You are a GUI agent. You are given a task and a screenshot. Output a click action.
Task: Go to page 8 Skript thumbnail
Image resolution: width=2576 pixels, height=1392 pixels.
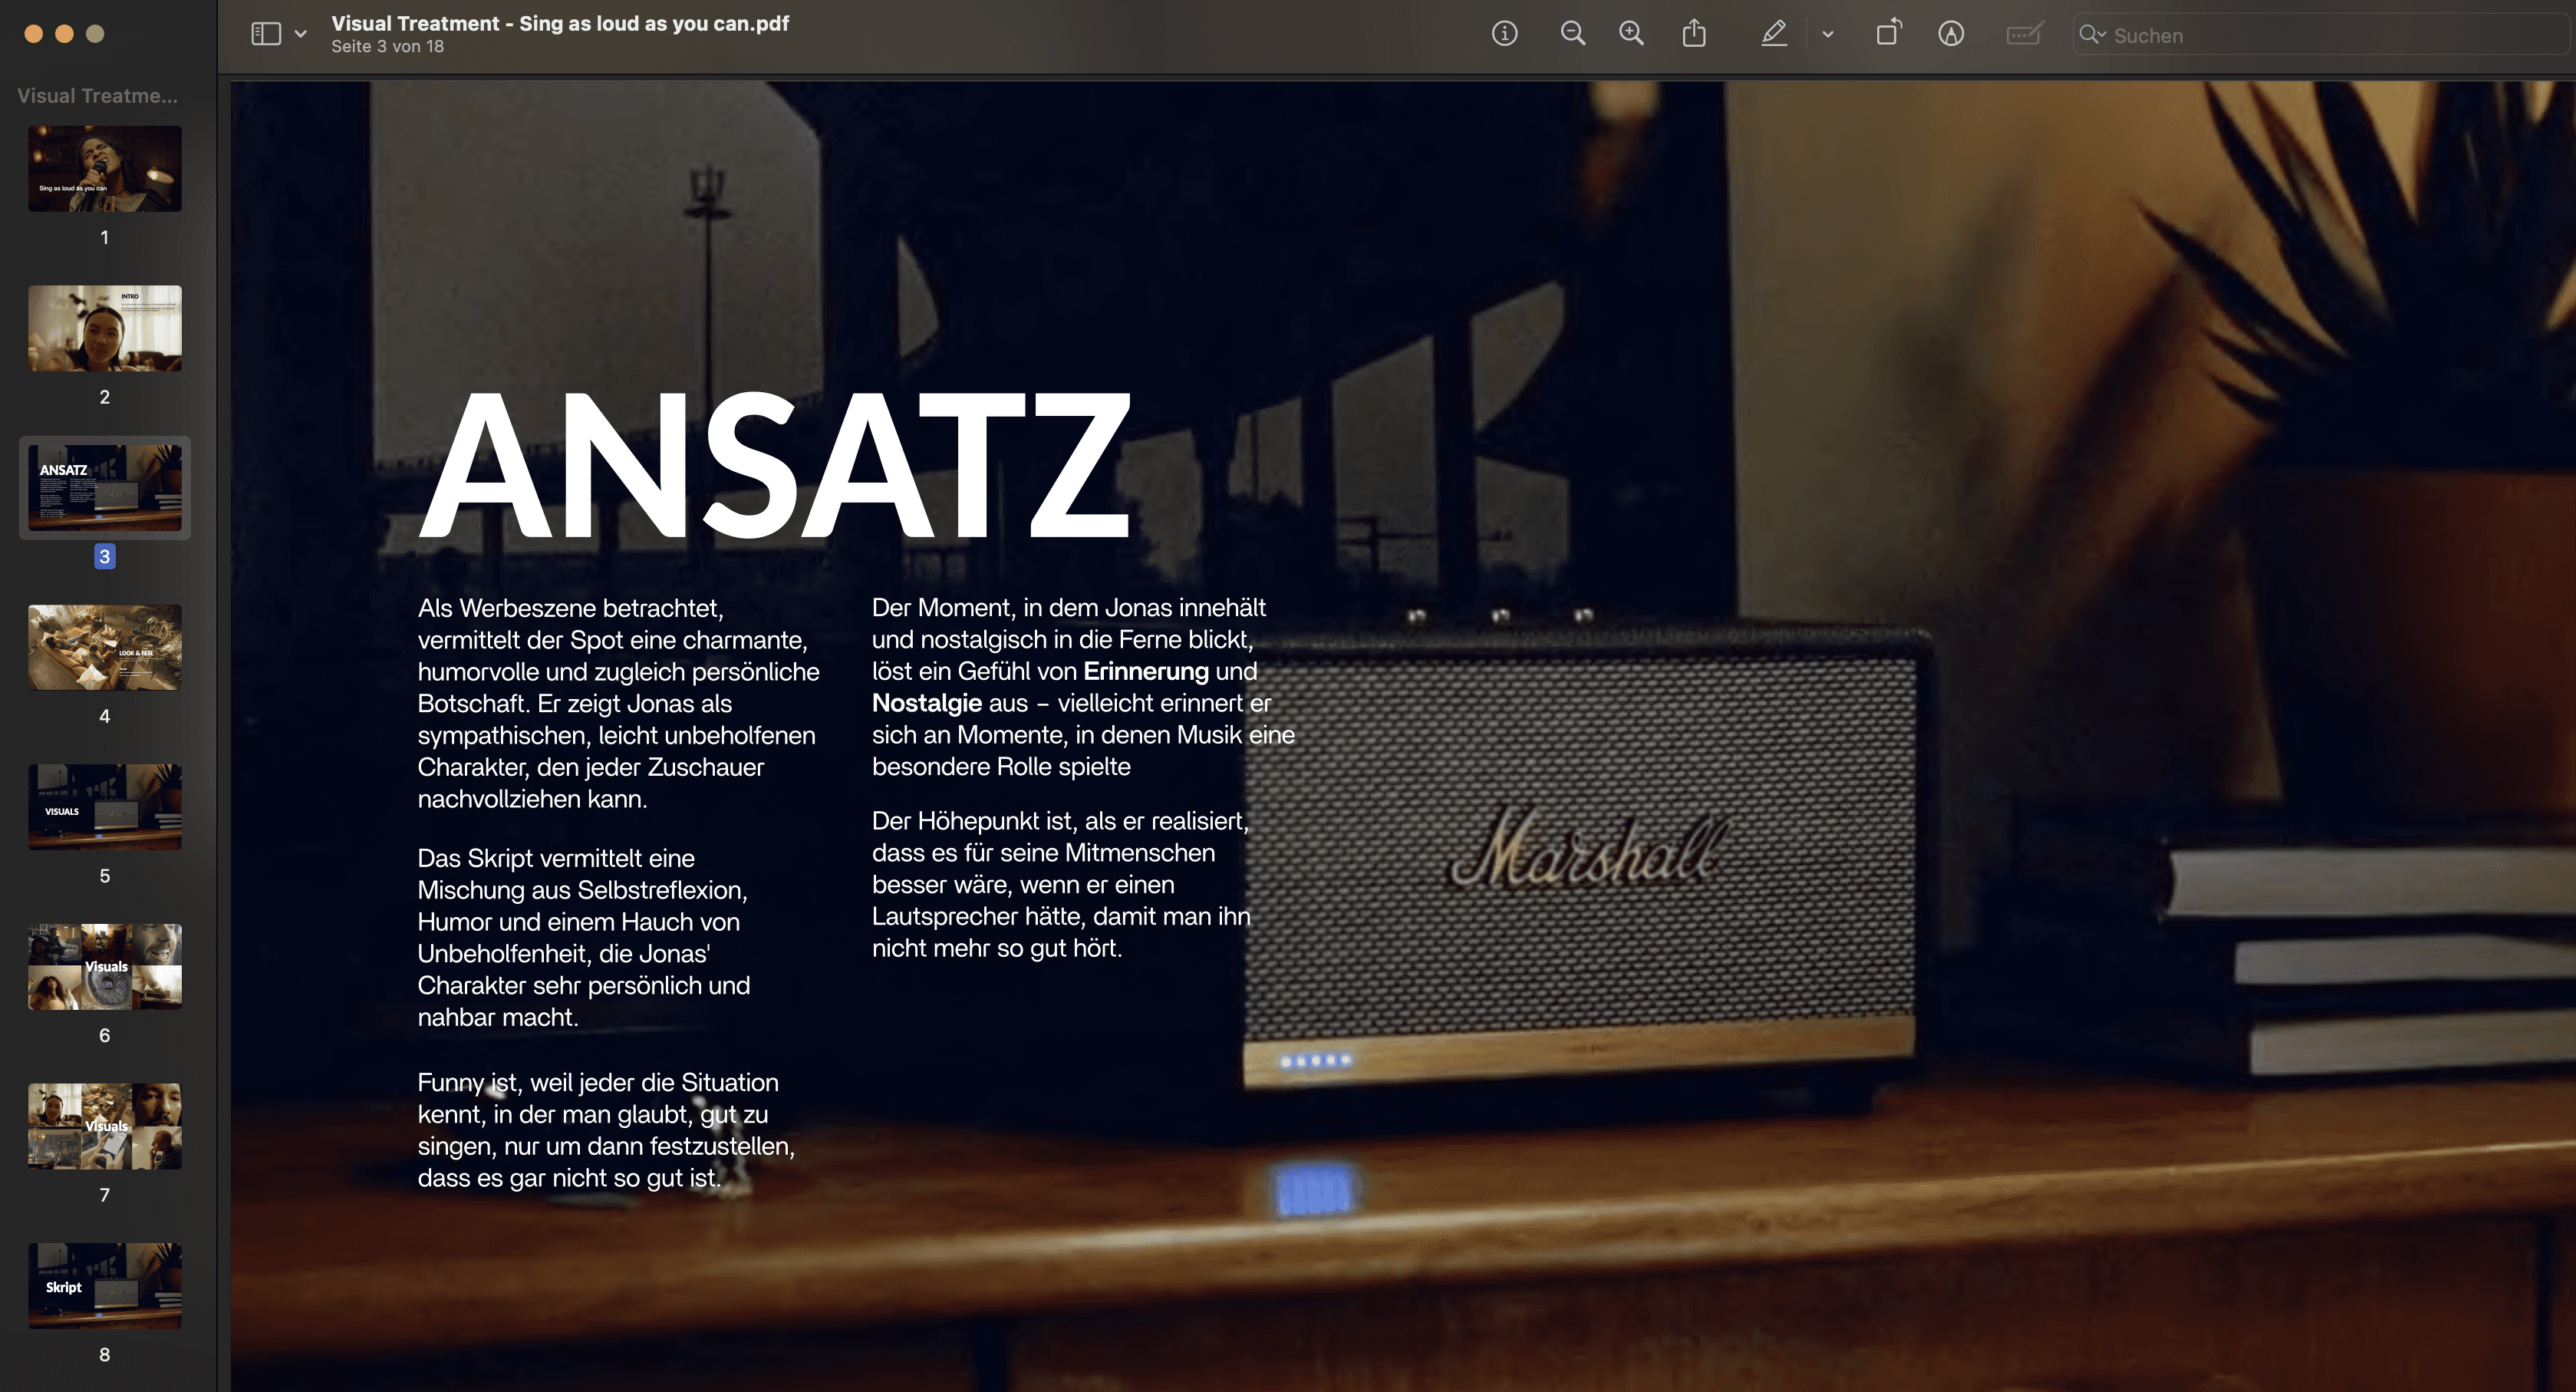(x=105, y=1286)
